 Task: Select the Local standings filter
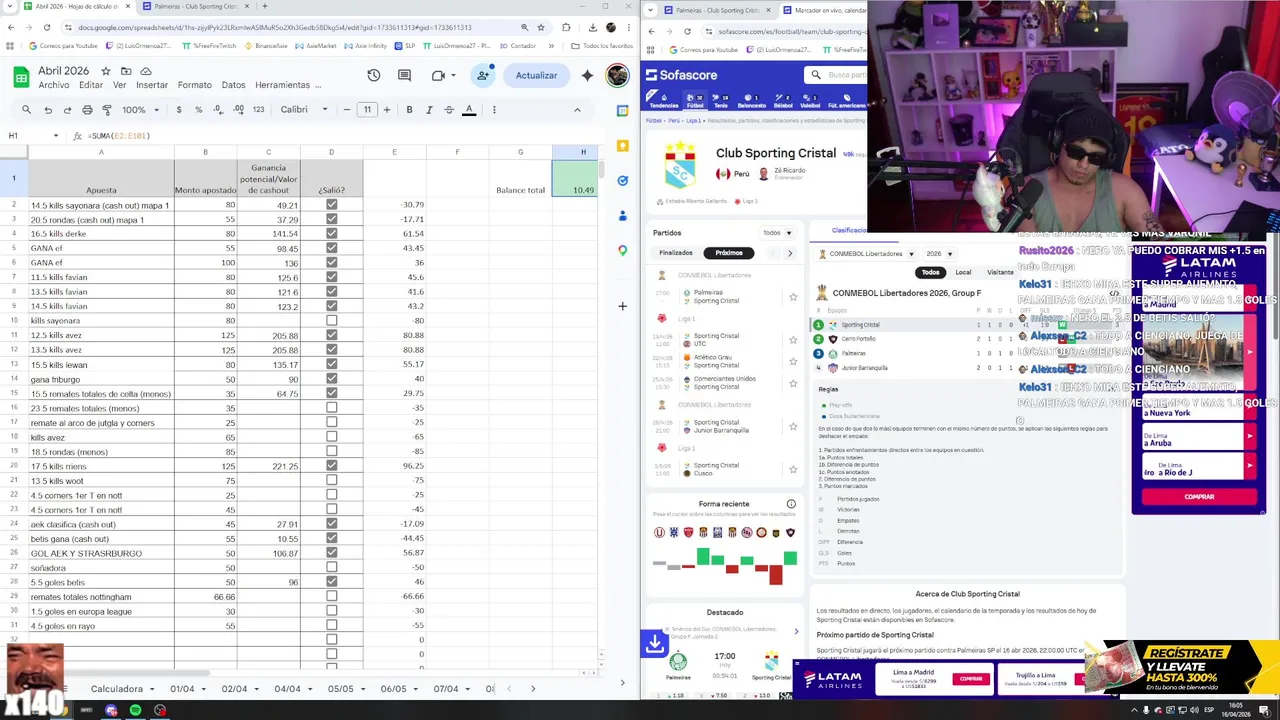coord(963,272)
